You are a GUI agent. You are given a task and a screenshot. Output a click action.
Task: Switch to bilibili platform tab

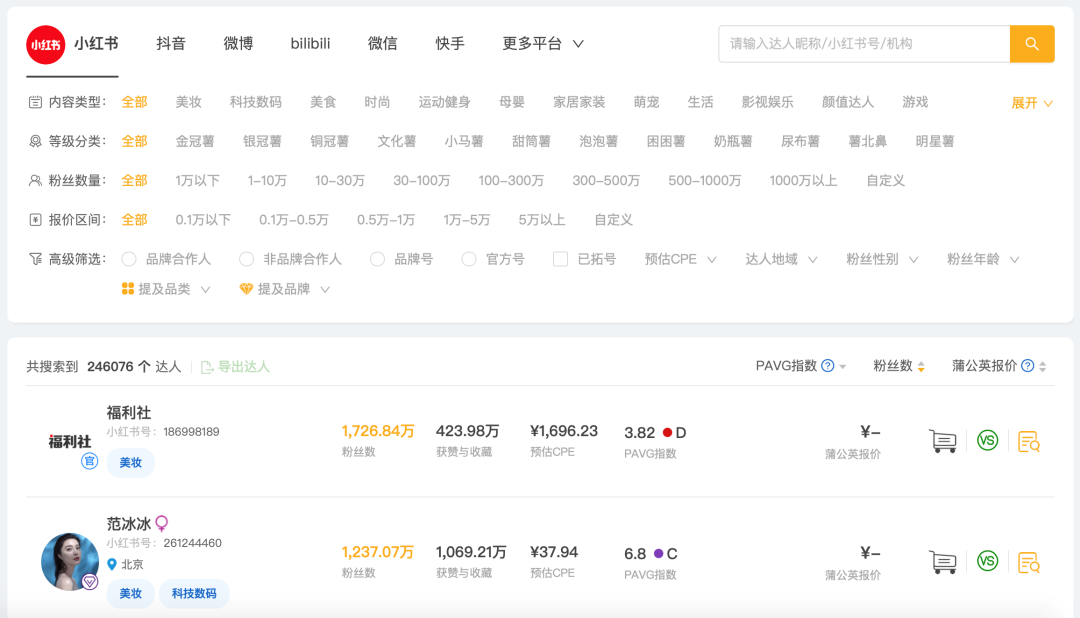coord(310,43)
